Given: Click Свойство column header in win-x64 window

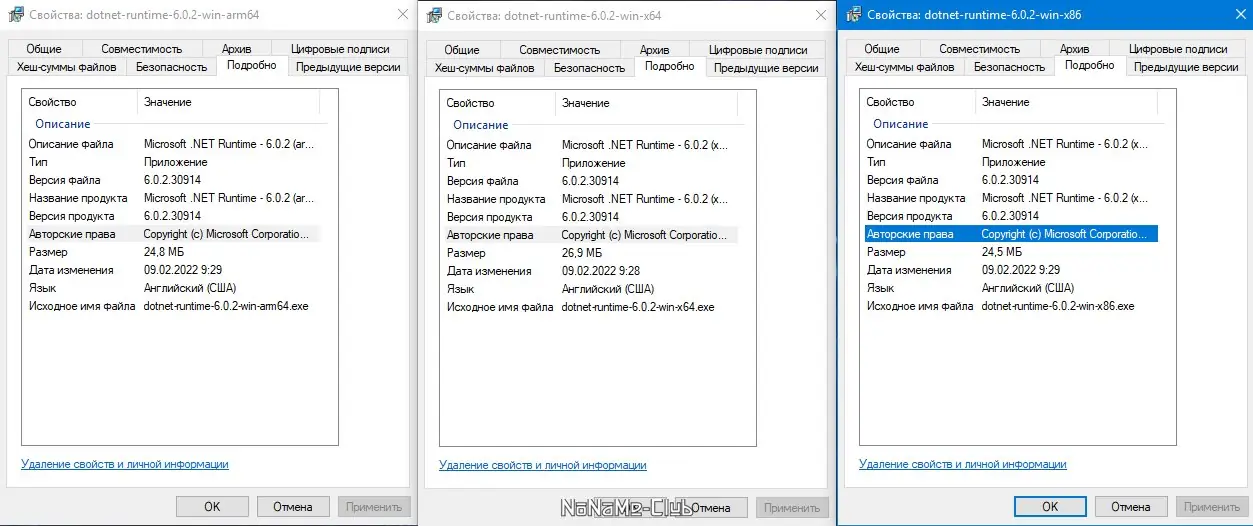Looking at the screenshot, I should [x=497, y=103].
